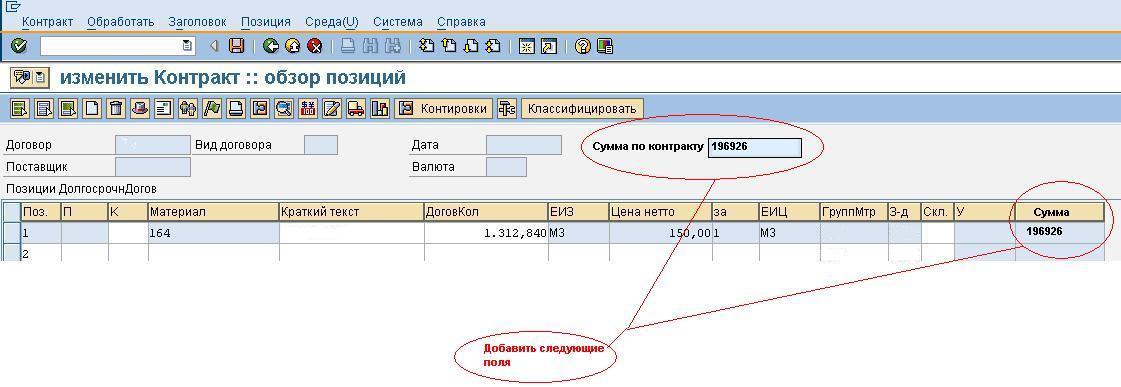Image resolution: width=1121 pixels, height=387 pixels.
Task: Click the red calculator conditions icon
Action: pyautogui.click(x=308, y=109)
